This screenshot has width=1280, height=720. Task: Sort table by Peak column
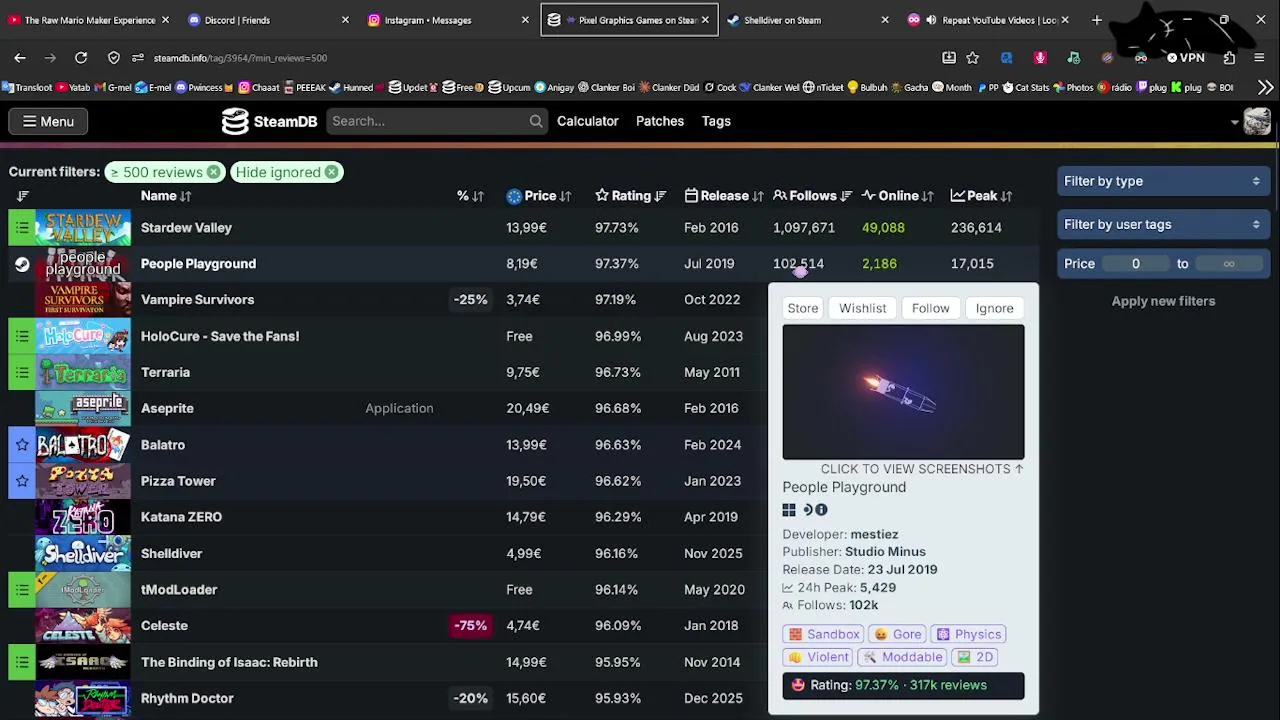tap(982, 196)
